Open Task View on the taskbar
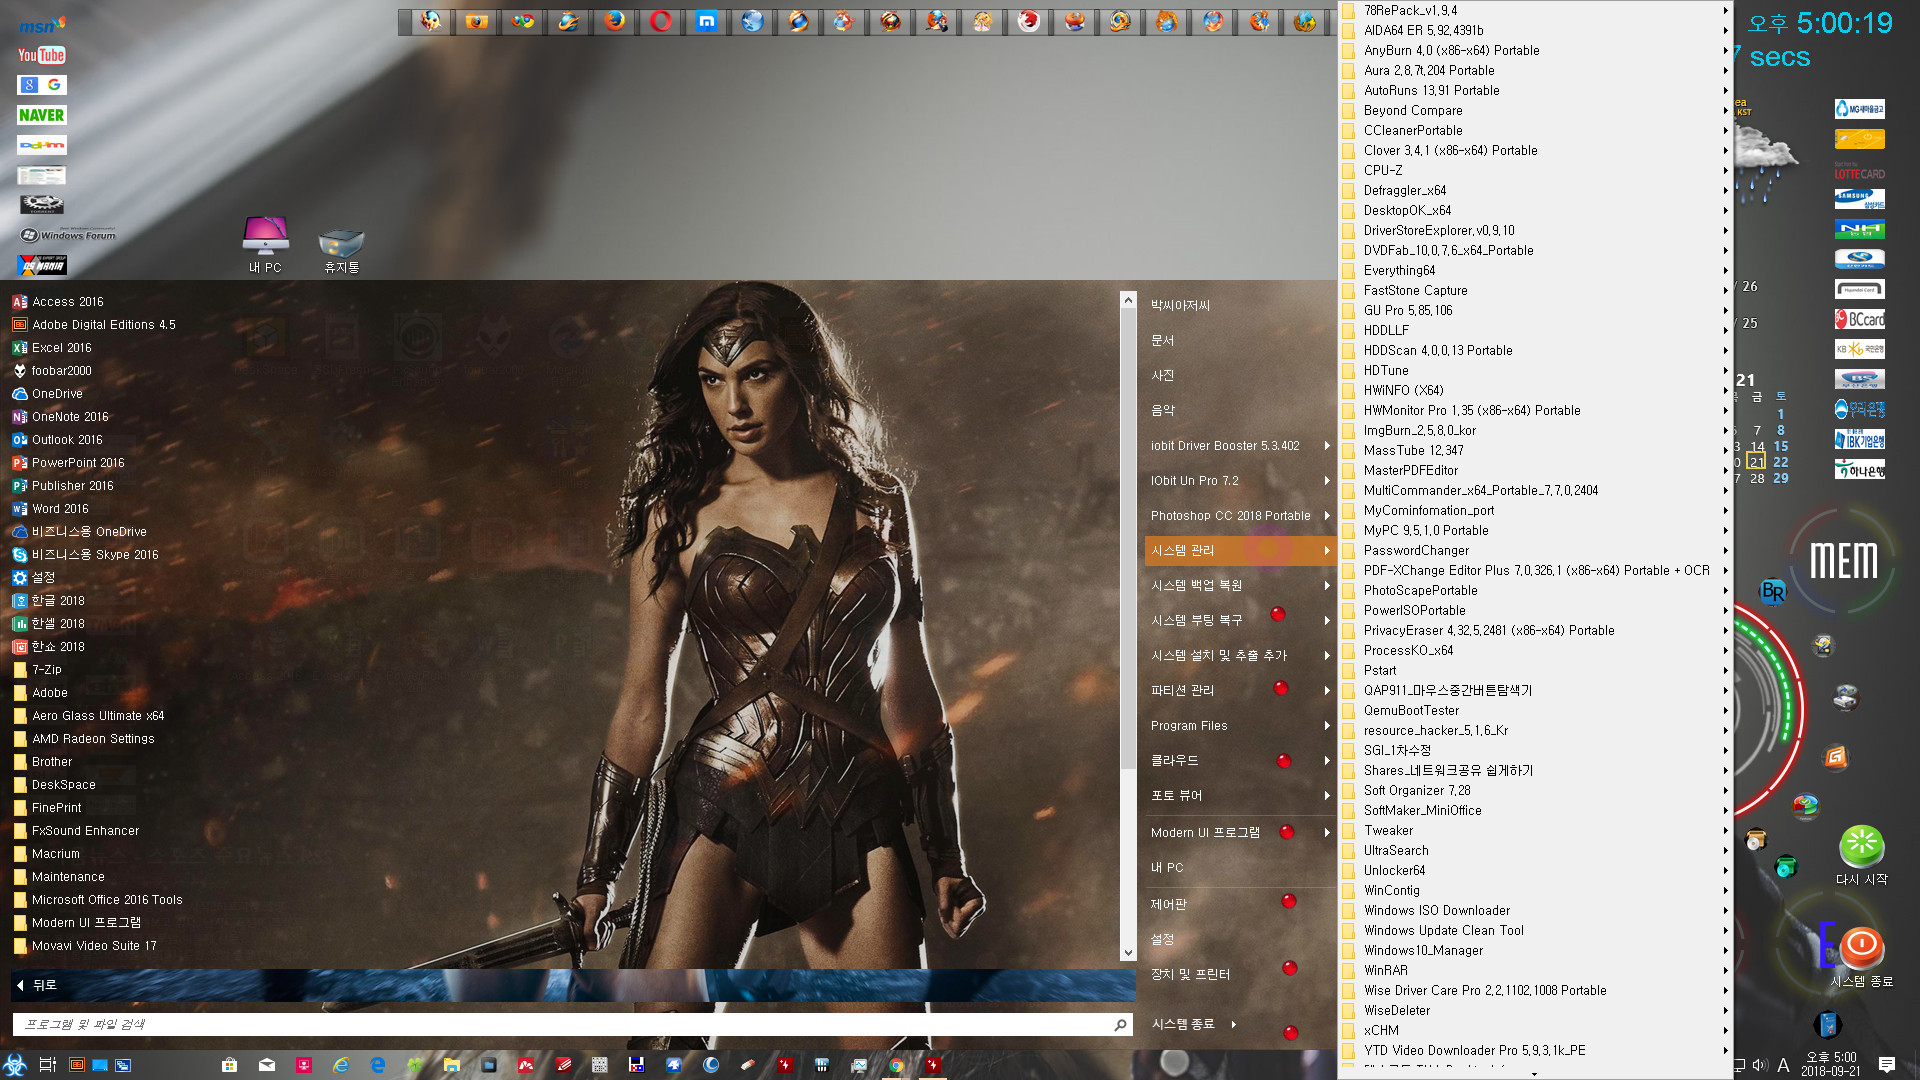1920x1080 pixels. [47, 1065]
